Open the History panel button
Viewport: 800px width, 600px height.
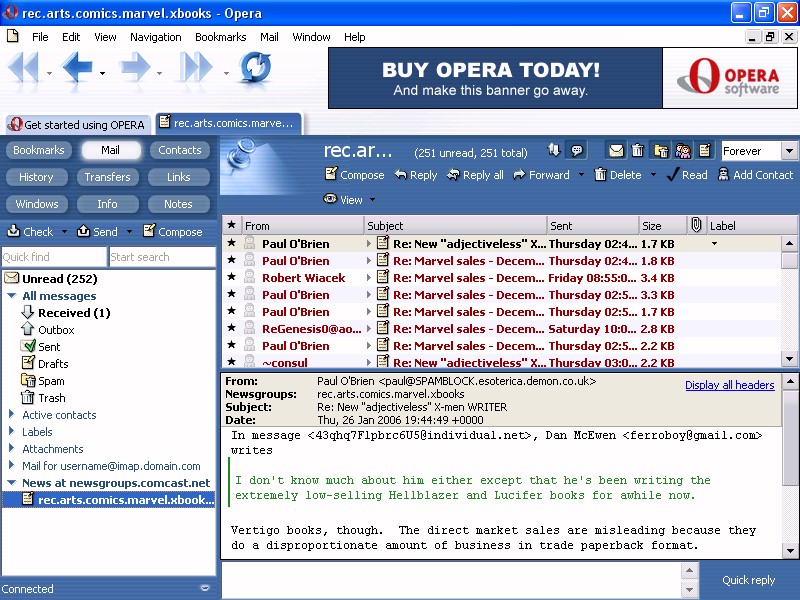point(36,177)
